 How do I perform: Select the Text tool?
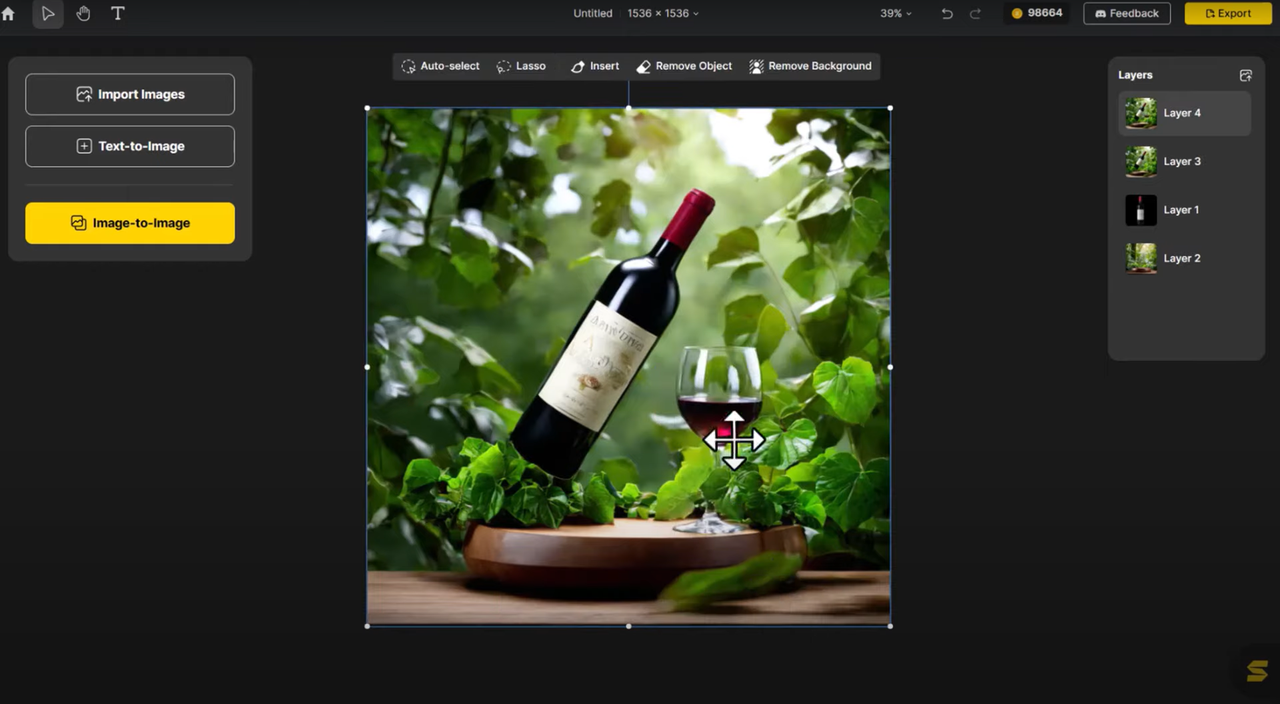[117, 13]
